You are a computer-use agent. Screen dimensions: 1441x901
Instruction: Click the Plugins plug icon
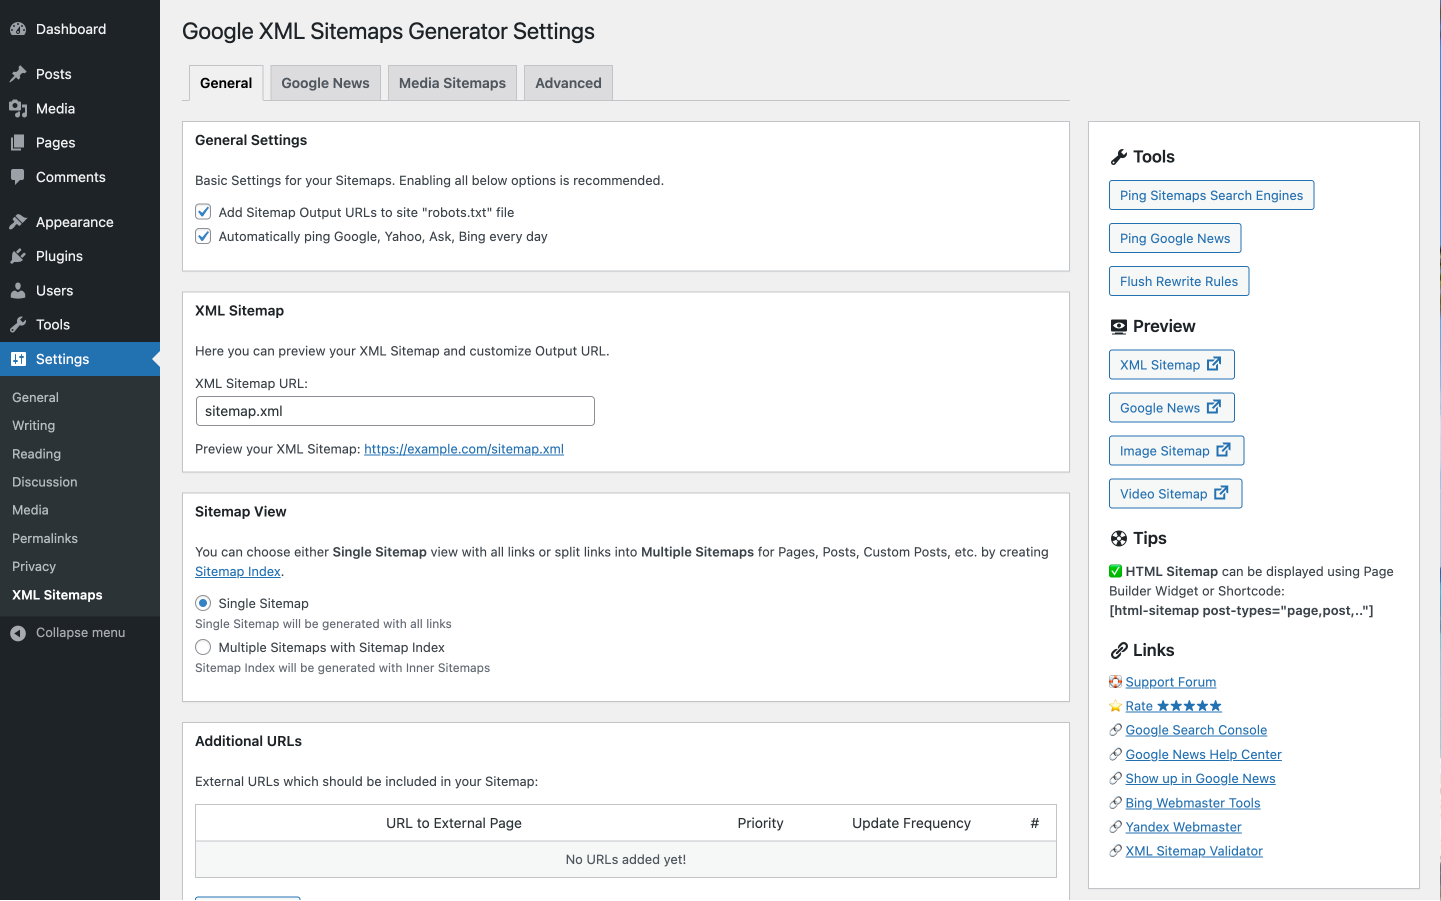point(18,256)
